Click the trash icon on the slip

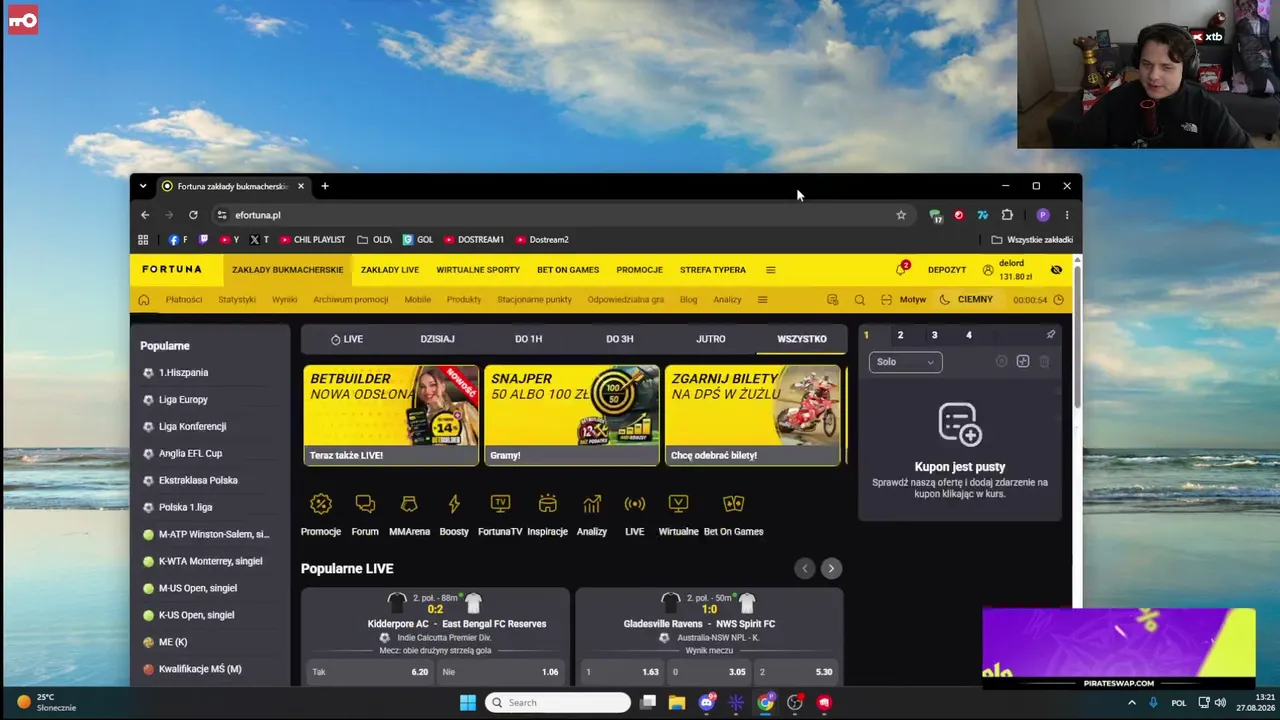[1044, 362]
